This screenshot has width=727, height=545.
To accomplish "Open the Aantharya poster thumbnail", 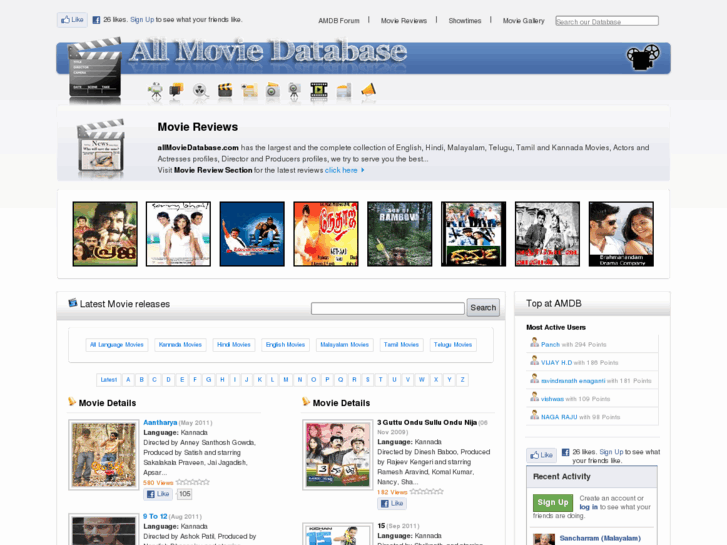I will [104, 455].
